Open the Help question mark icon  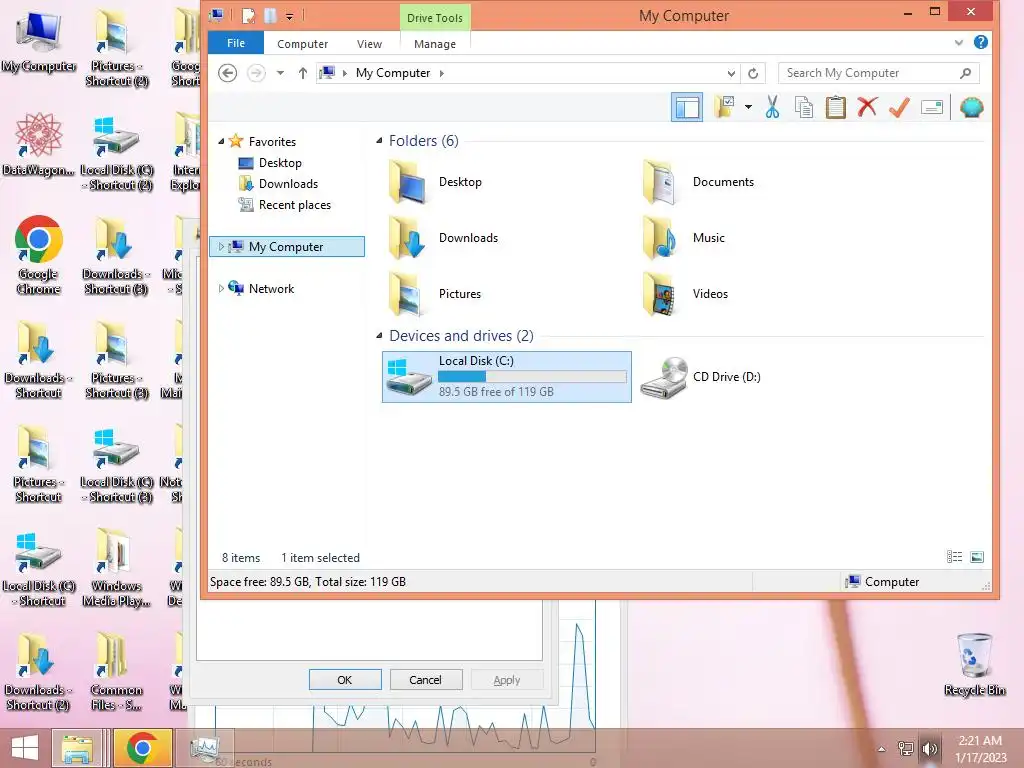click(980, 42)
